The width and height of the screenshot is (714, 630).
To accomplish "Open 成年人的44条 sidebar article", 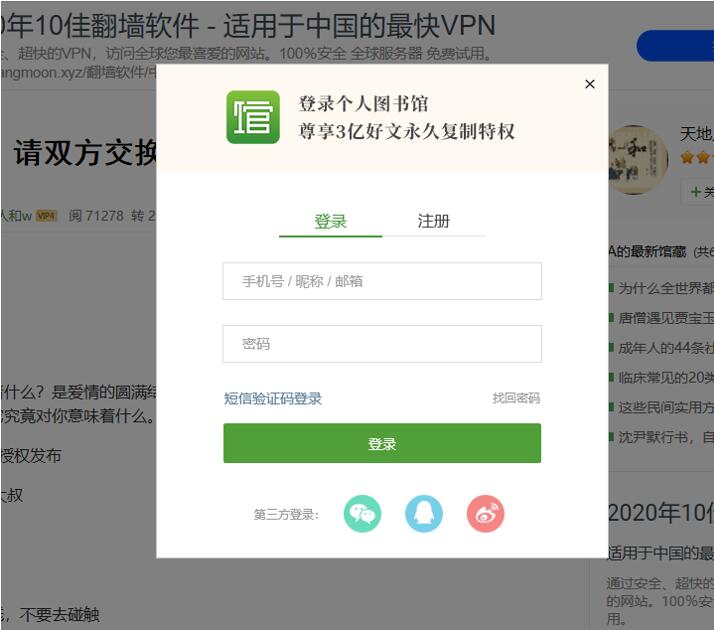I will 665,348.
